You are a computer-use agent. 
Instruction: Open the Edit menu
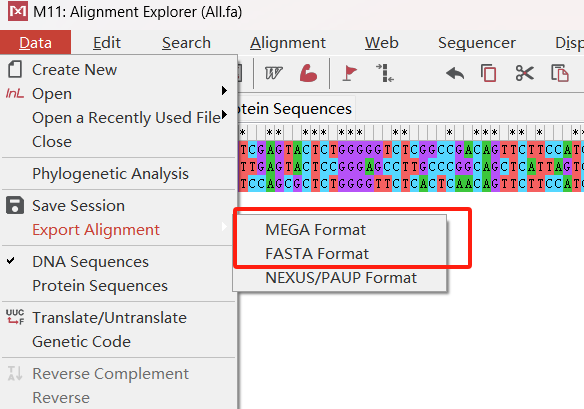pos(107,42)
